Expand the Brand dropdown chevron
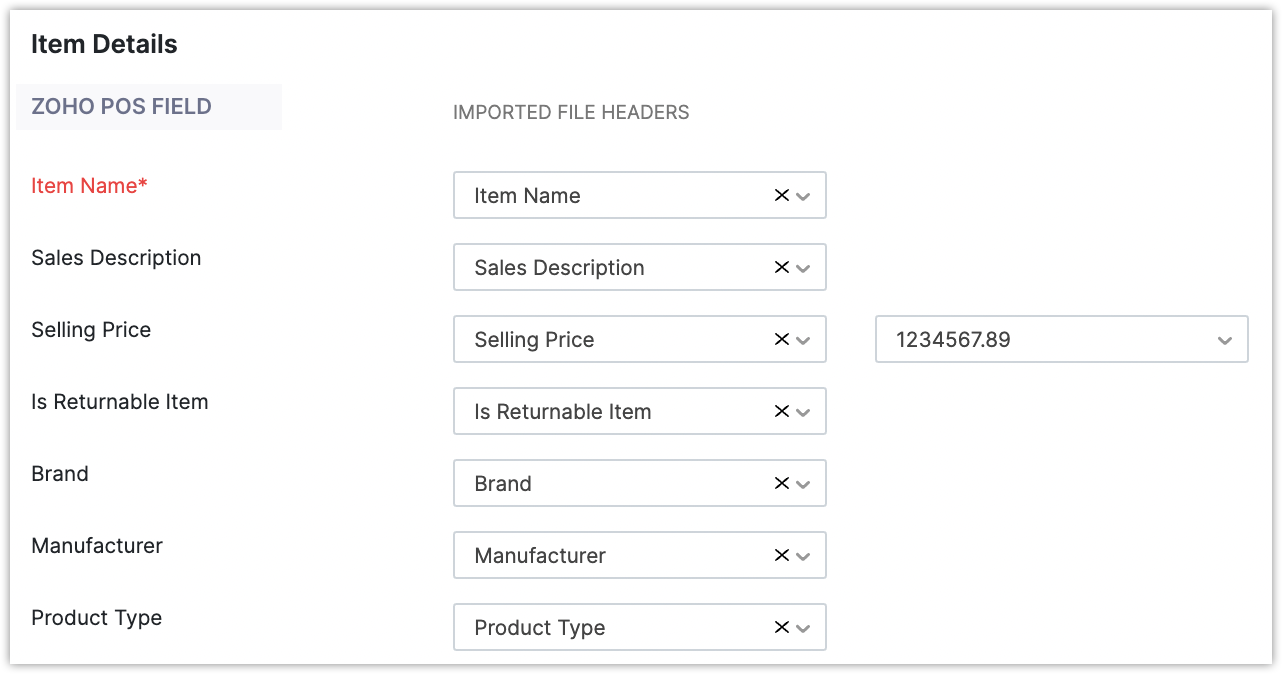1282x674 pixels. coord(803,485)
